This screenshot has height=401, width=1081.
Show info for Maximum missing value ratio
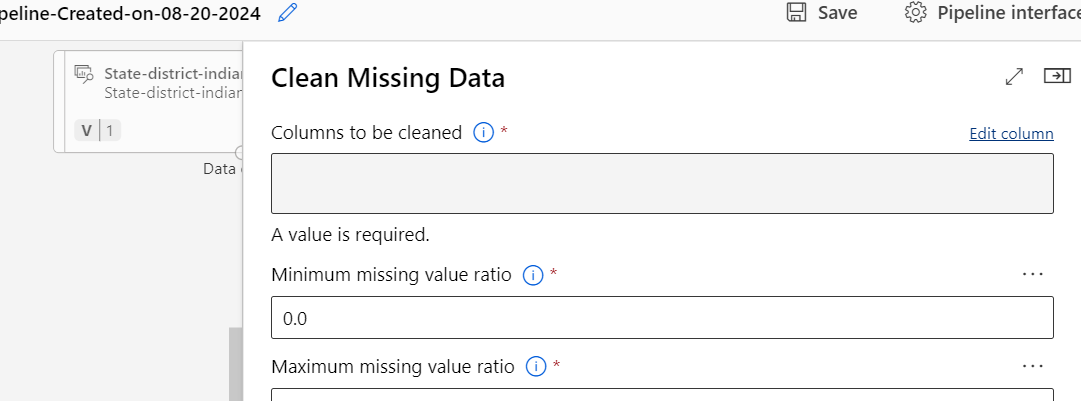click(536, 367)
